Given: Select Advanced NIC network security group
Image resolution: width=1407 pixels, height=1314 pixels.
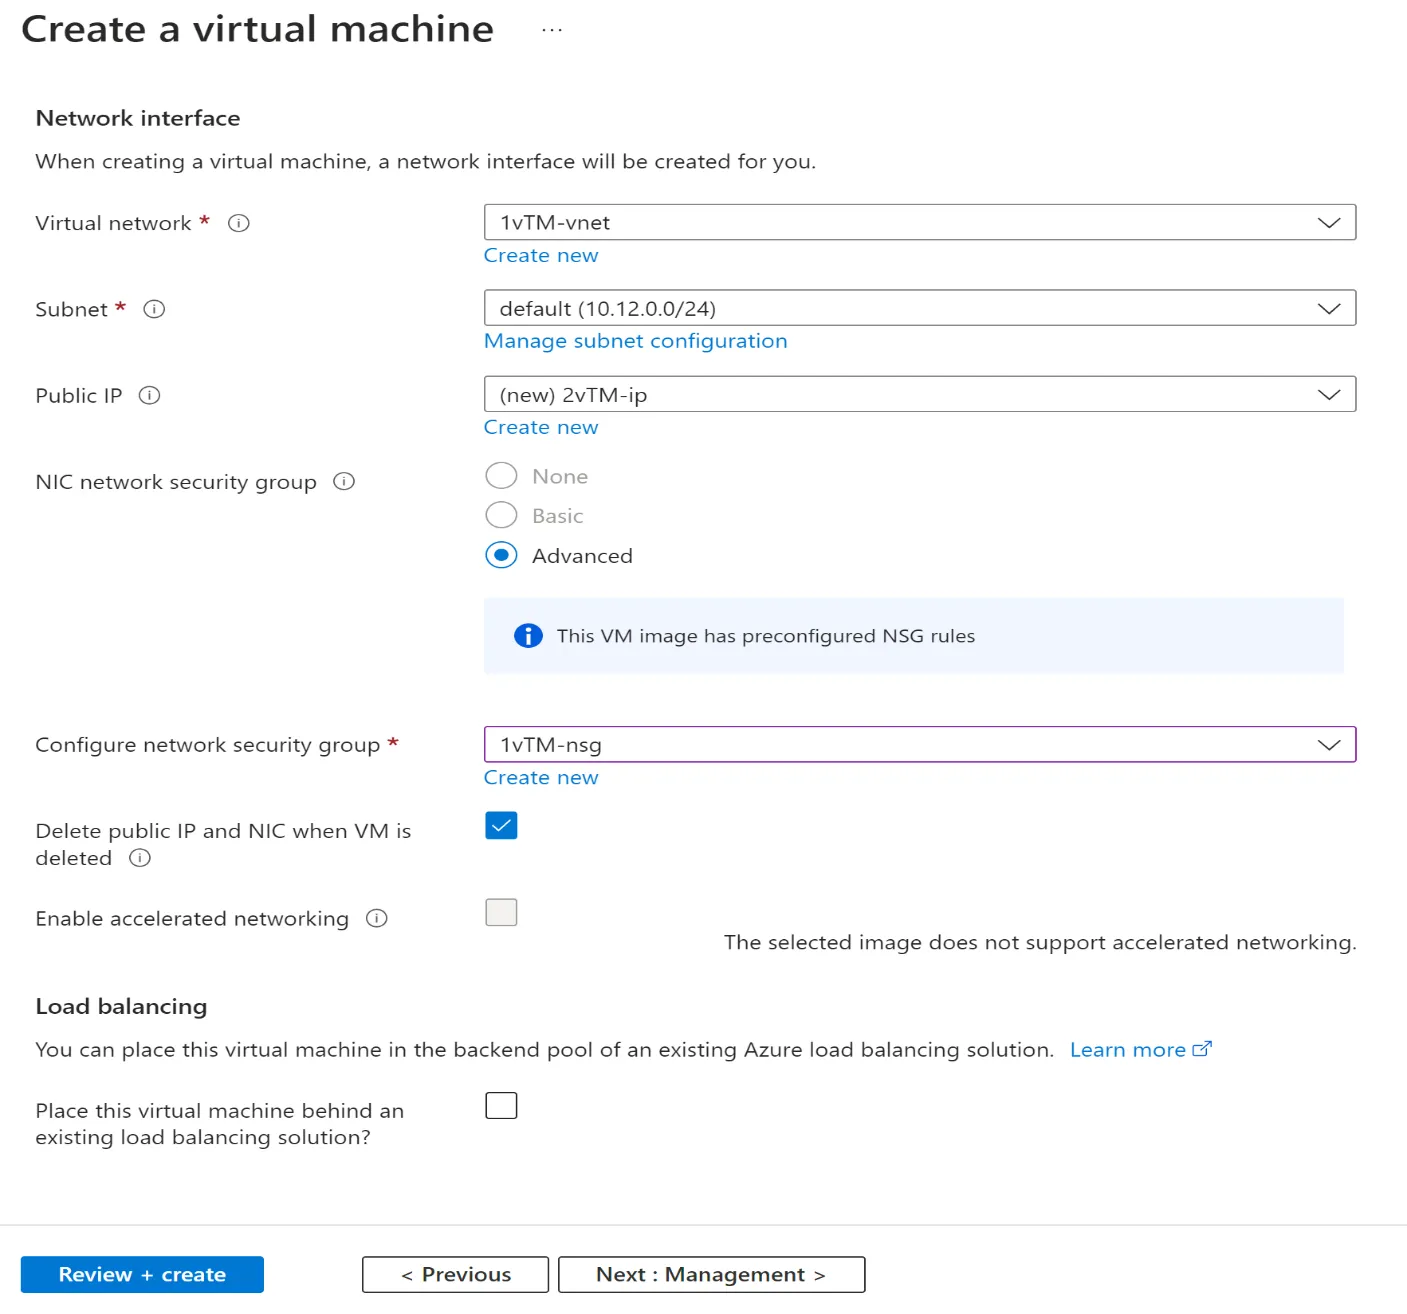Looking at the screenshot, I should [x=501, y=555].
